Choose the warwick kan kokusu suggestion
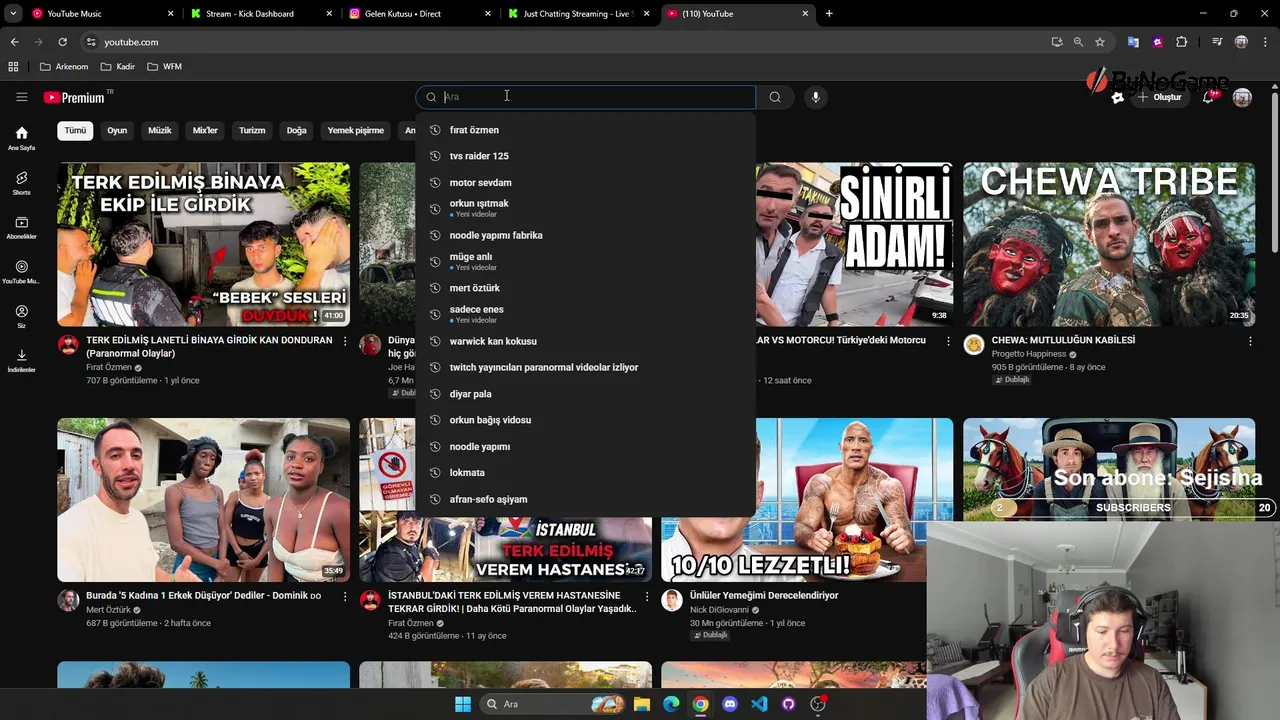Screen dimensions: 1280x720 click(x=585, y=341)
